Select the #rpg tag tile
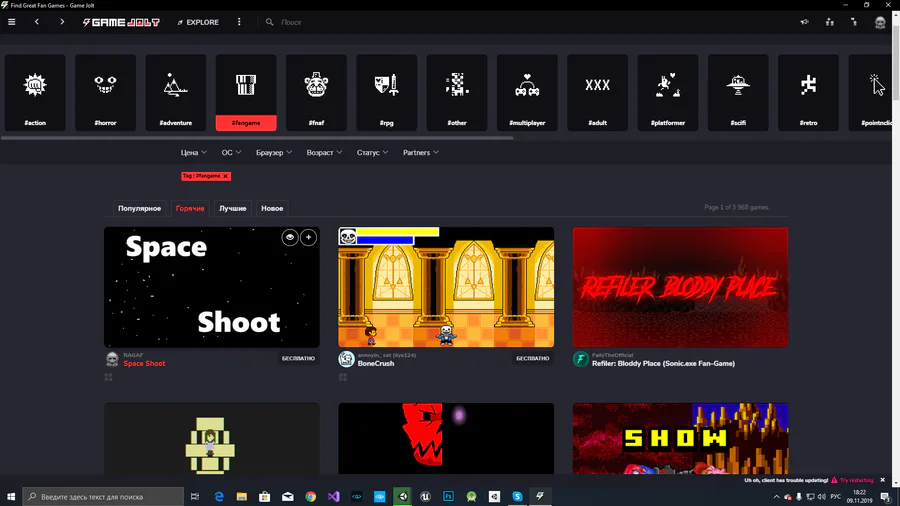The width and height of the screenshot is (900, 506). click(387, 92)
